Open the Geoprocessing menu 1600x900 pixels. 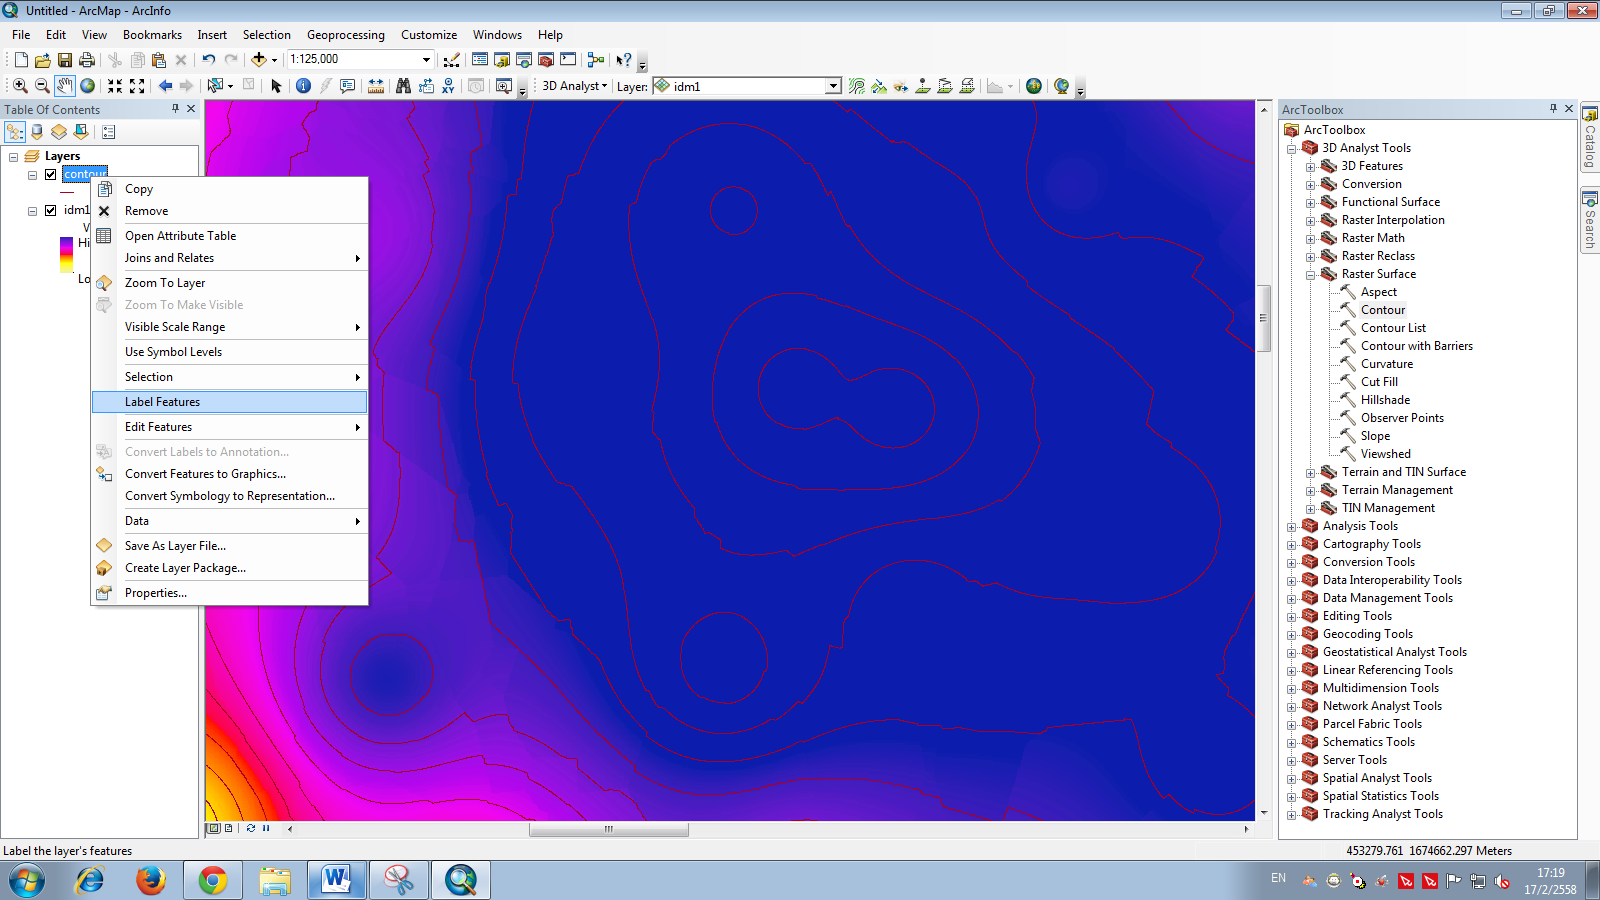346,35
